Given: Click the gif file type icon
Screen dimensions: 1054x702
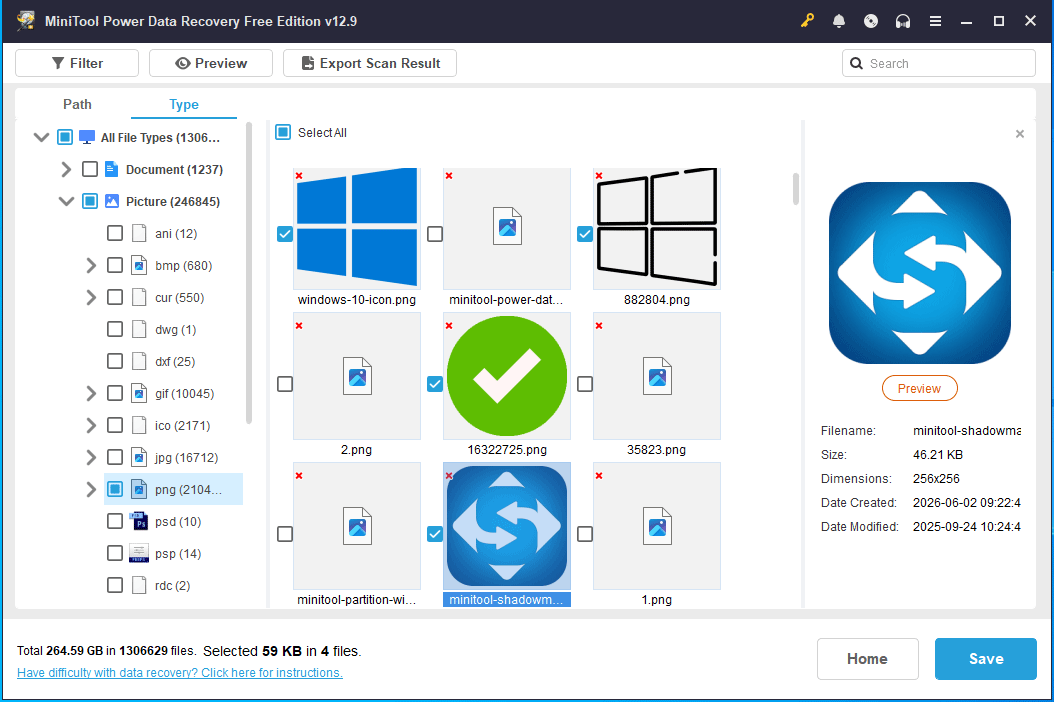Looking at the screenshot, I should point(138,393).
